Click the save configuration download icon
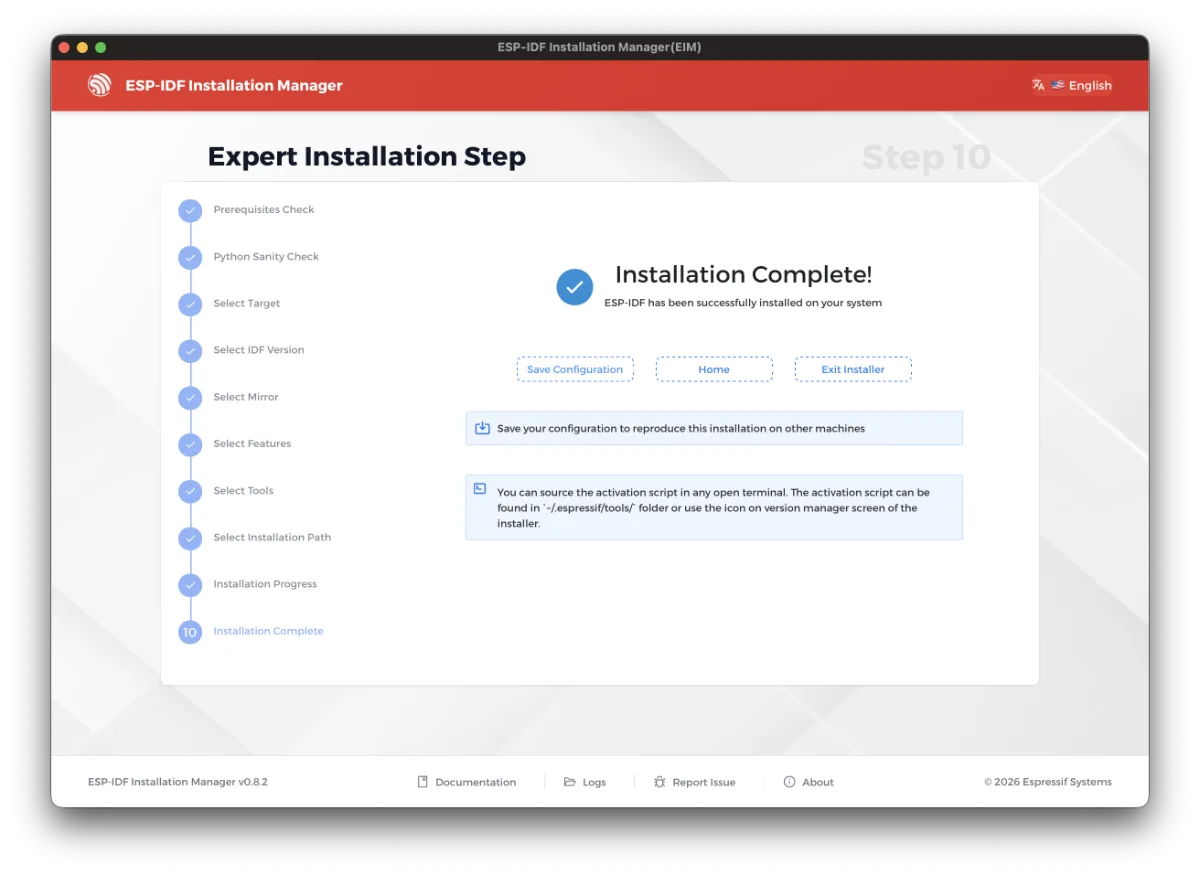Image resolution: width=1200 pixels, height=875 pixels. click(482, 428)
